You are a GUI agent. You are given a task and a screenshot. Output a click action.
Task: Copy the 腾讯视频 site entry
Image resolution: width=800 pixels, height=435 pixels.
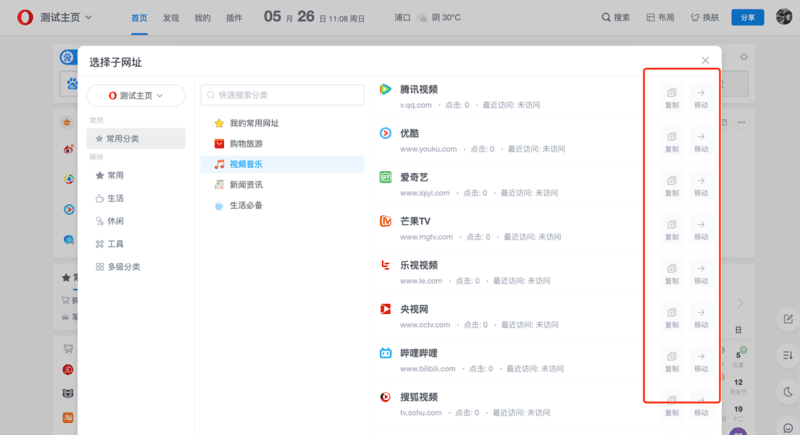tap(671, 98)
